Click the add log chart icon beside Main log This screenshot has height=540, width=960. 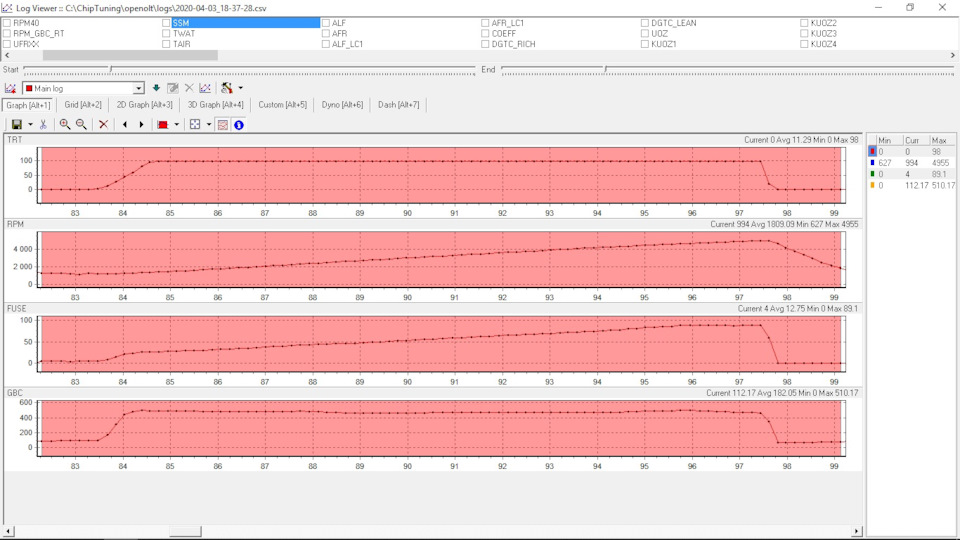pos(10,88)
